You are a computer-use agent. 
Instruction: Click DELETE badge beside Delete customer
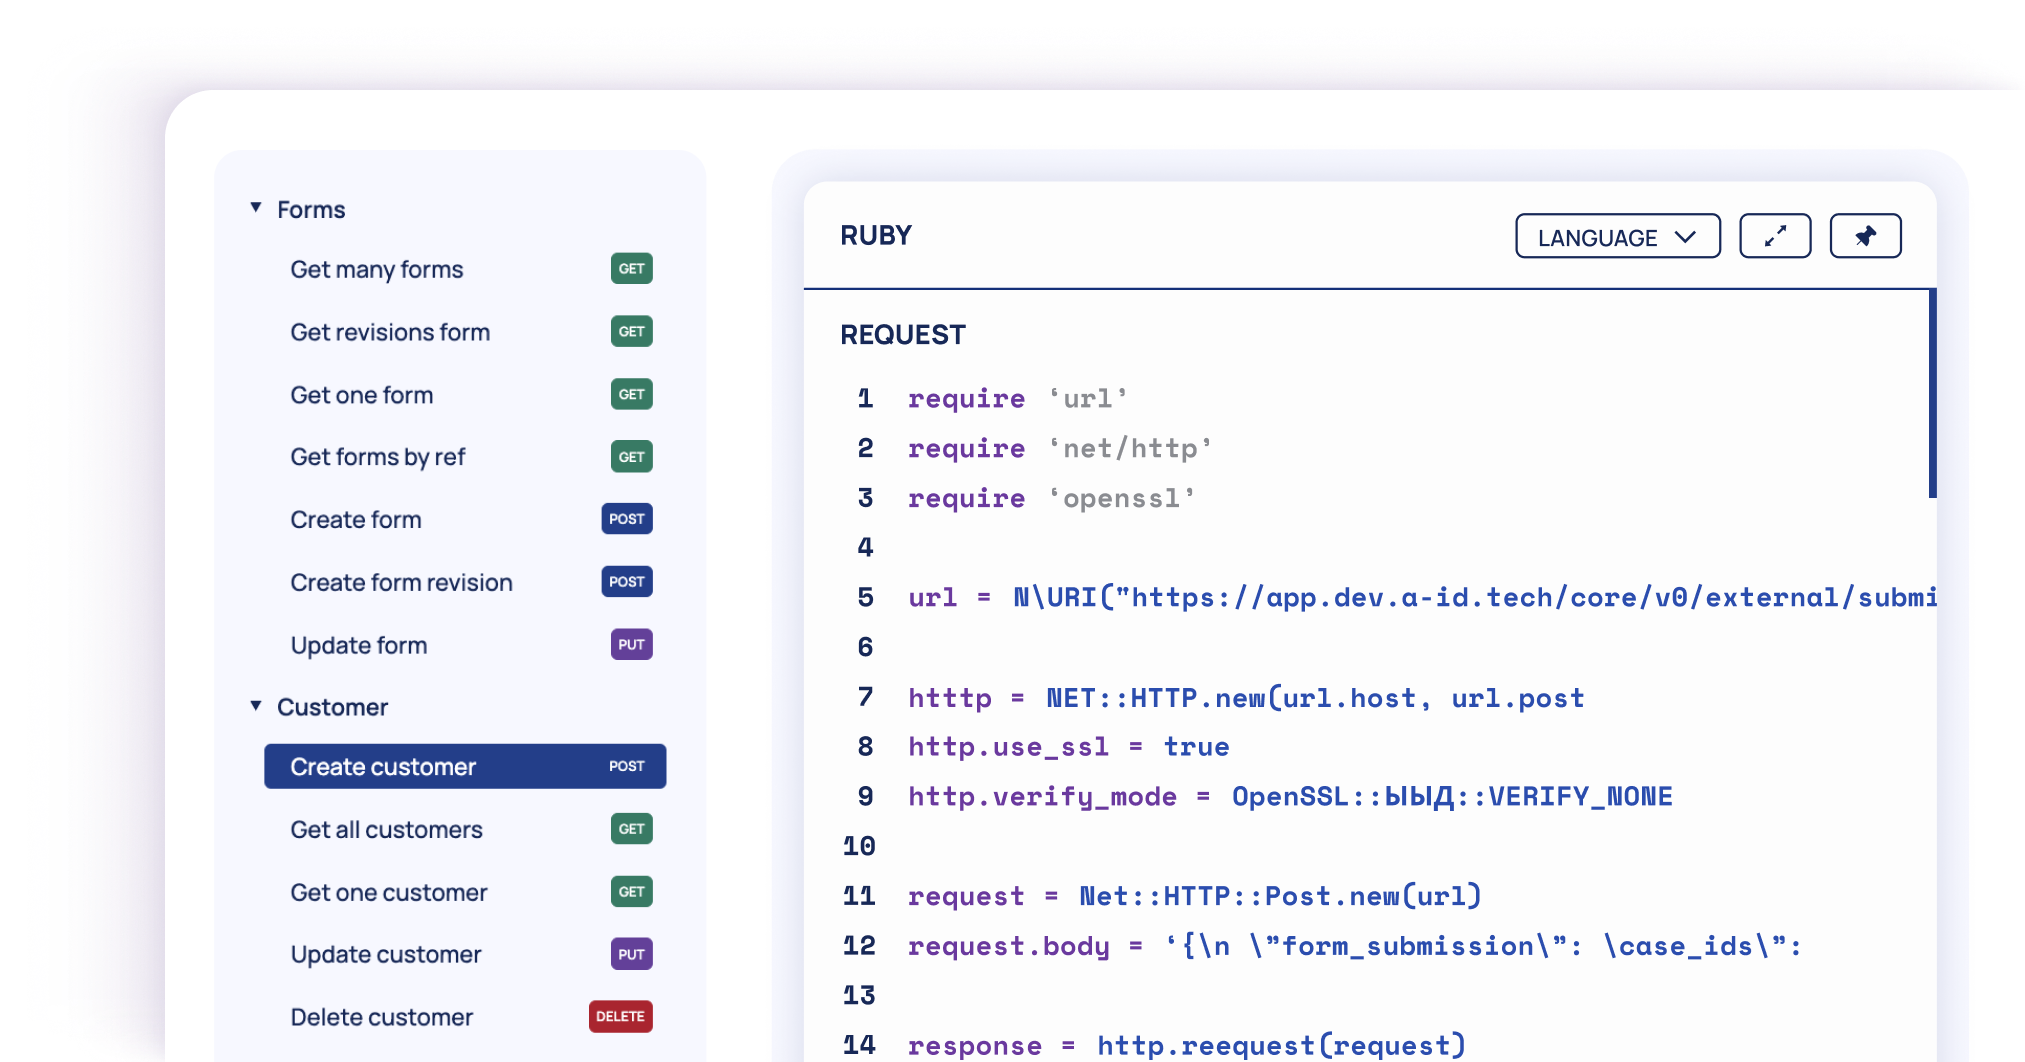coord(620,1016)
